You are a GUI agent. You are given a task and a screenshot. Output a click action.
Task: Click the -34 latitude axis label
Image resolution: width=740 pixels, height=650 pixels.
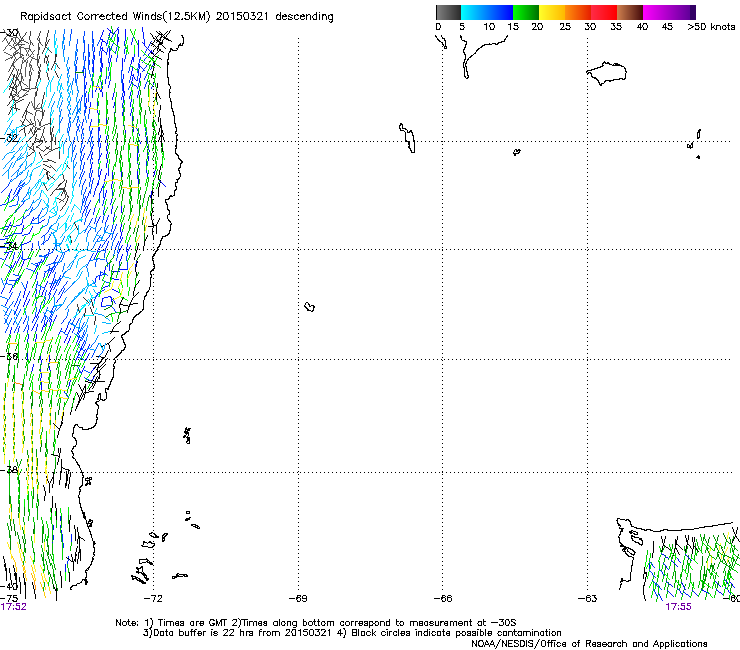coord(10,246)
